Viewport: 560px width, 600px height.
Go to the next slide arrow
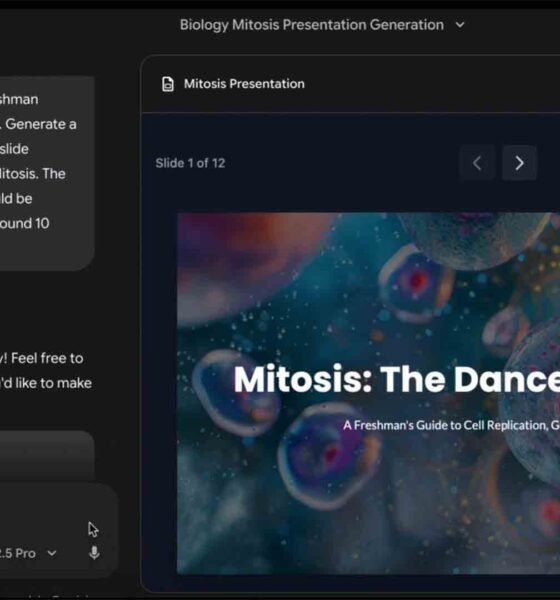(x=519, y=163)
